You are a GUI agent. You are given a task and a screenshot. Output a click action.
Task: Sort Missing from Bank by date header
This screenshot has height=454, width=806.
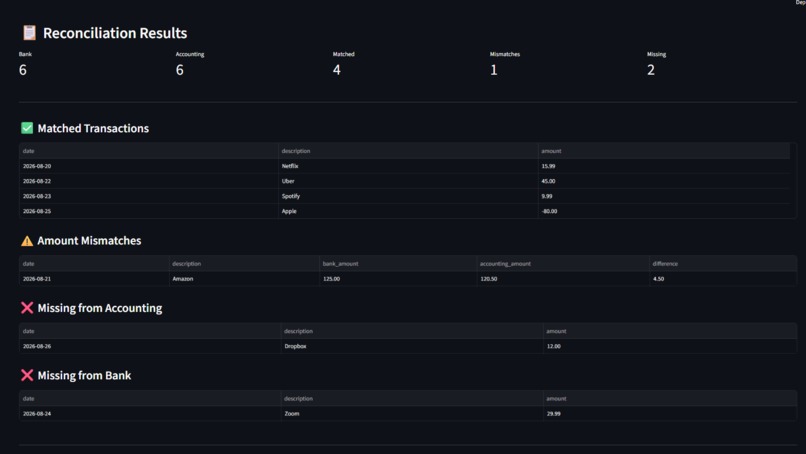[x=150, y=398]
